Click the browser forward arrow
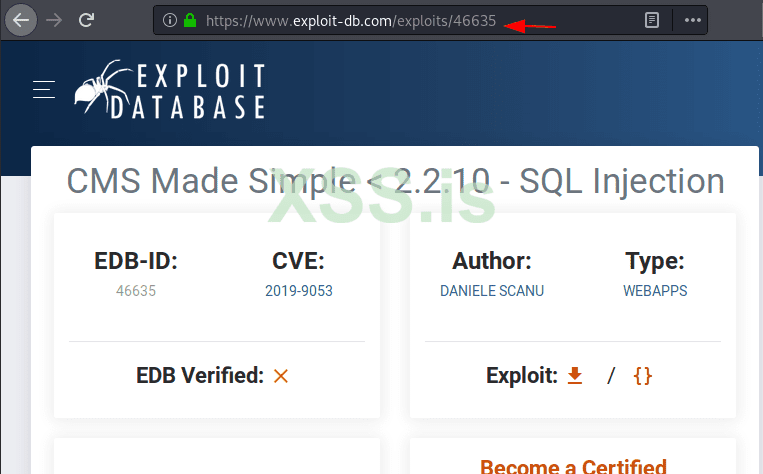The image size is (763, 474). click(x=54, y=20)
